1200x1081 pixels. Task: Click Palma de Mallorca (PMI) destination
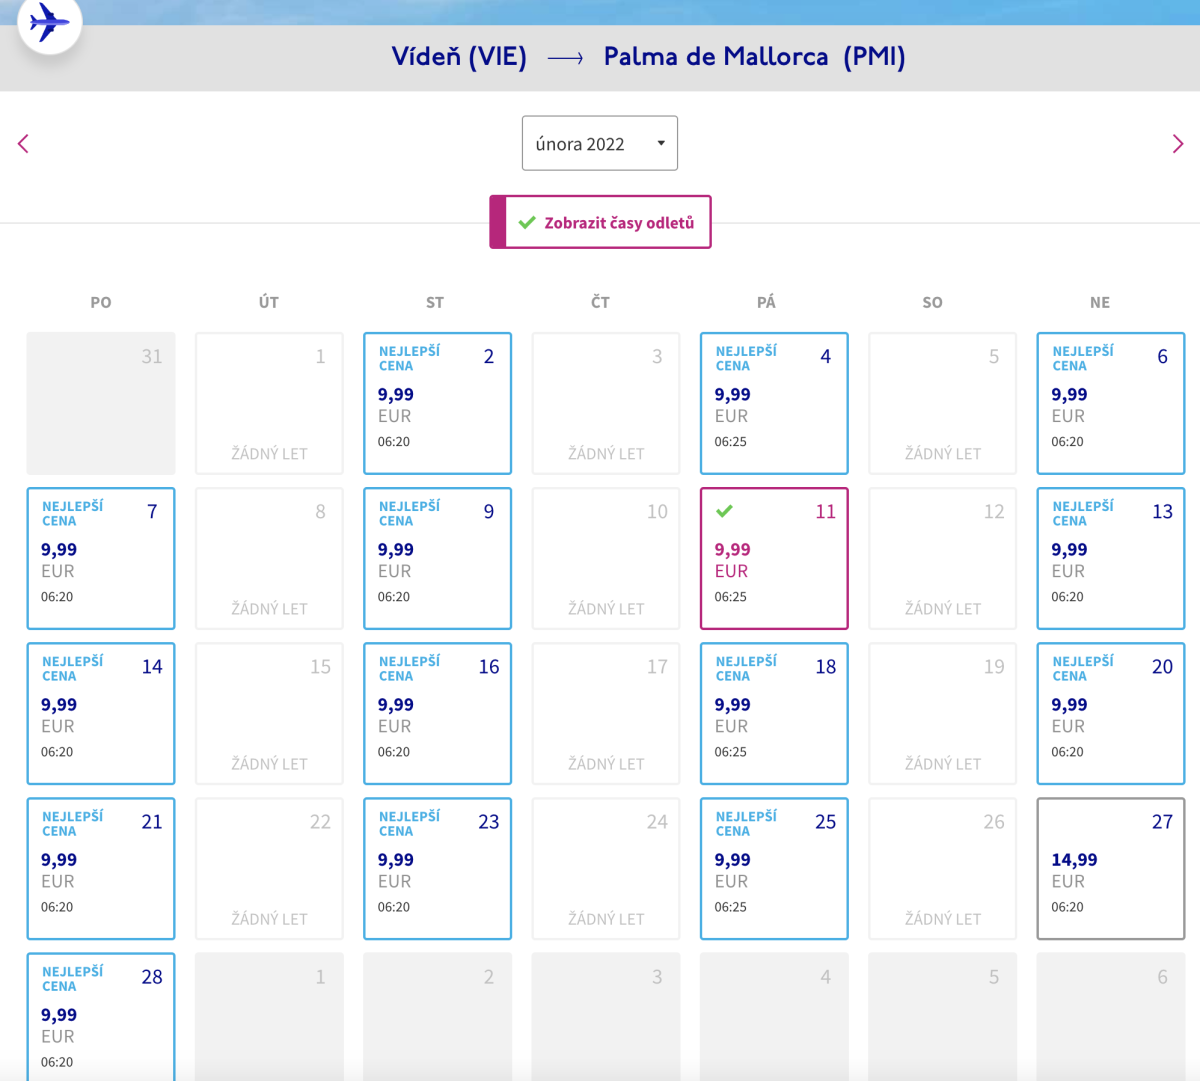point(754,57)
